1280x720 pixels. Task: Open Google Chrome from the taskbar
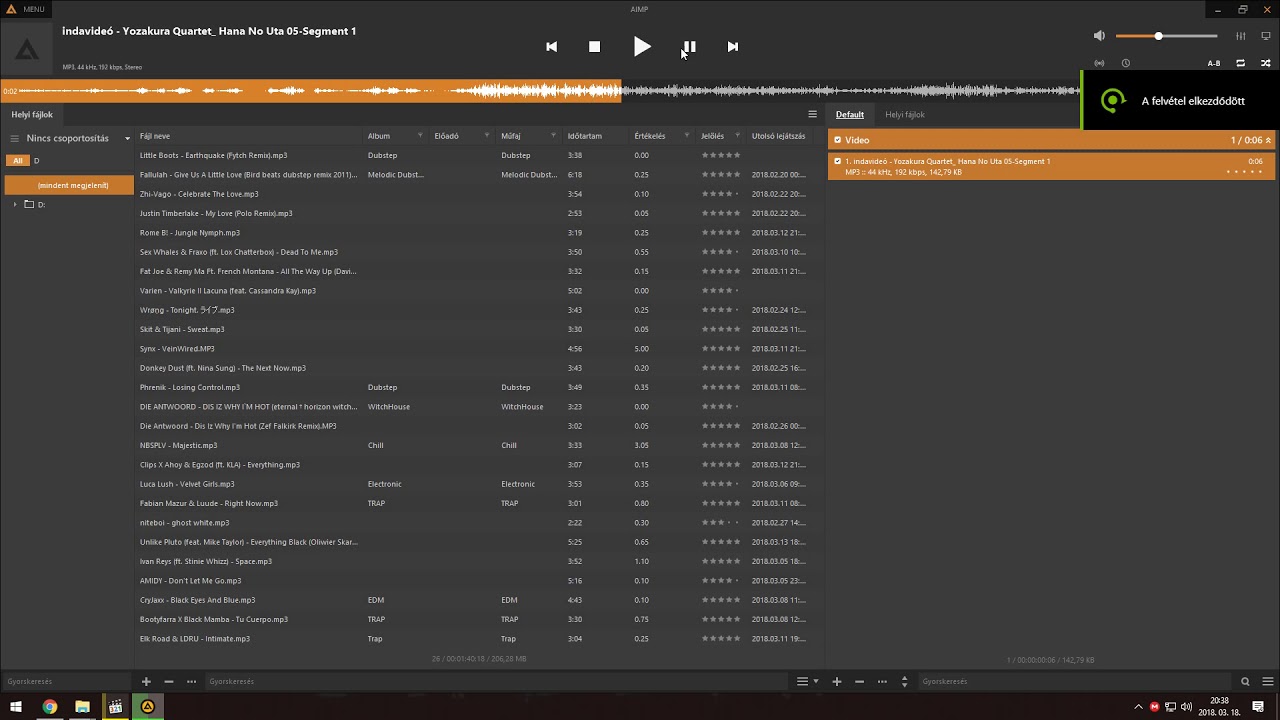49,707
